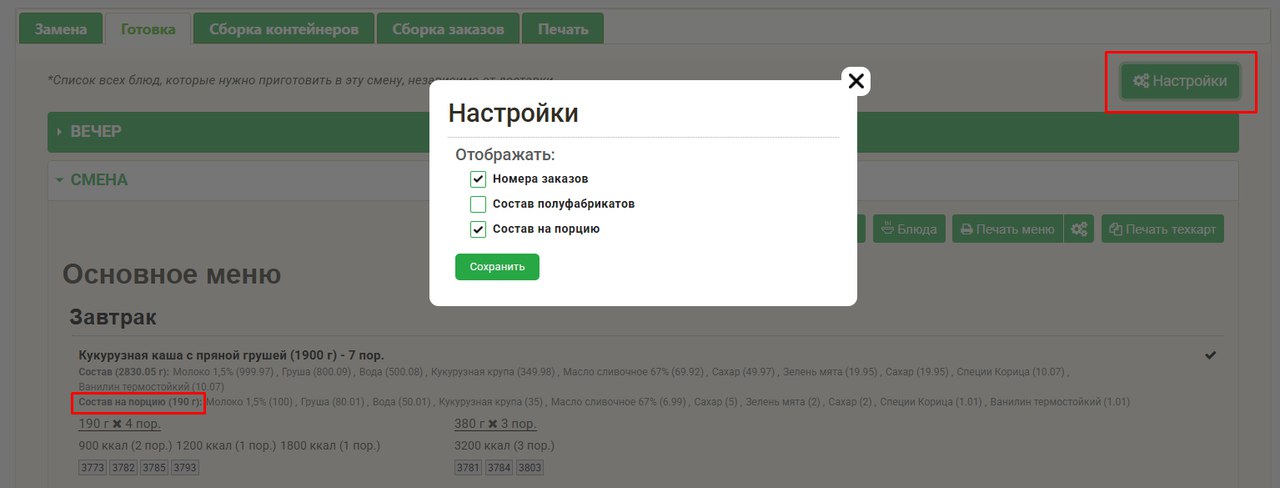Open Настройки with the green gear button

(x=1180, y=82)
